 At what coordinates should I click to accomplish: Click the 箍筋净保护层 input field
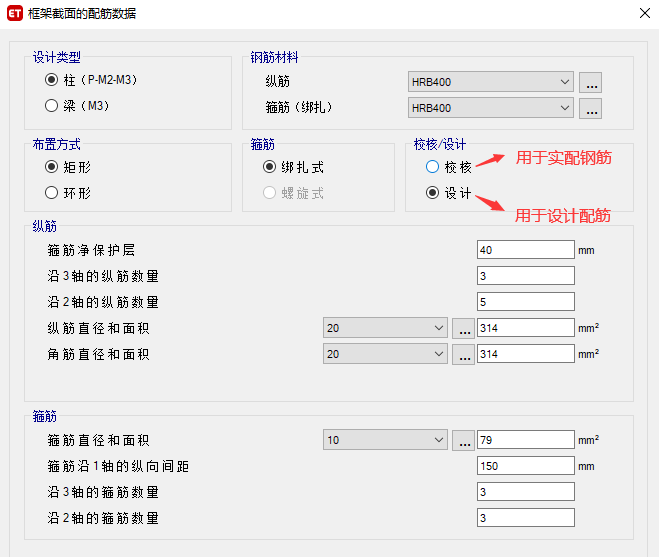tap(526, 250)
